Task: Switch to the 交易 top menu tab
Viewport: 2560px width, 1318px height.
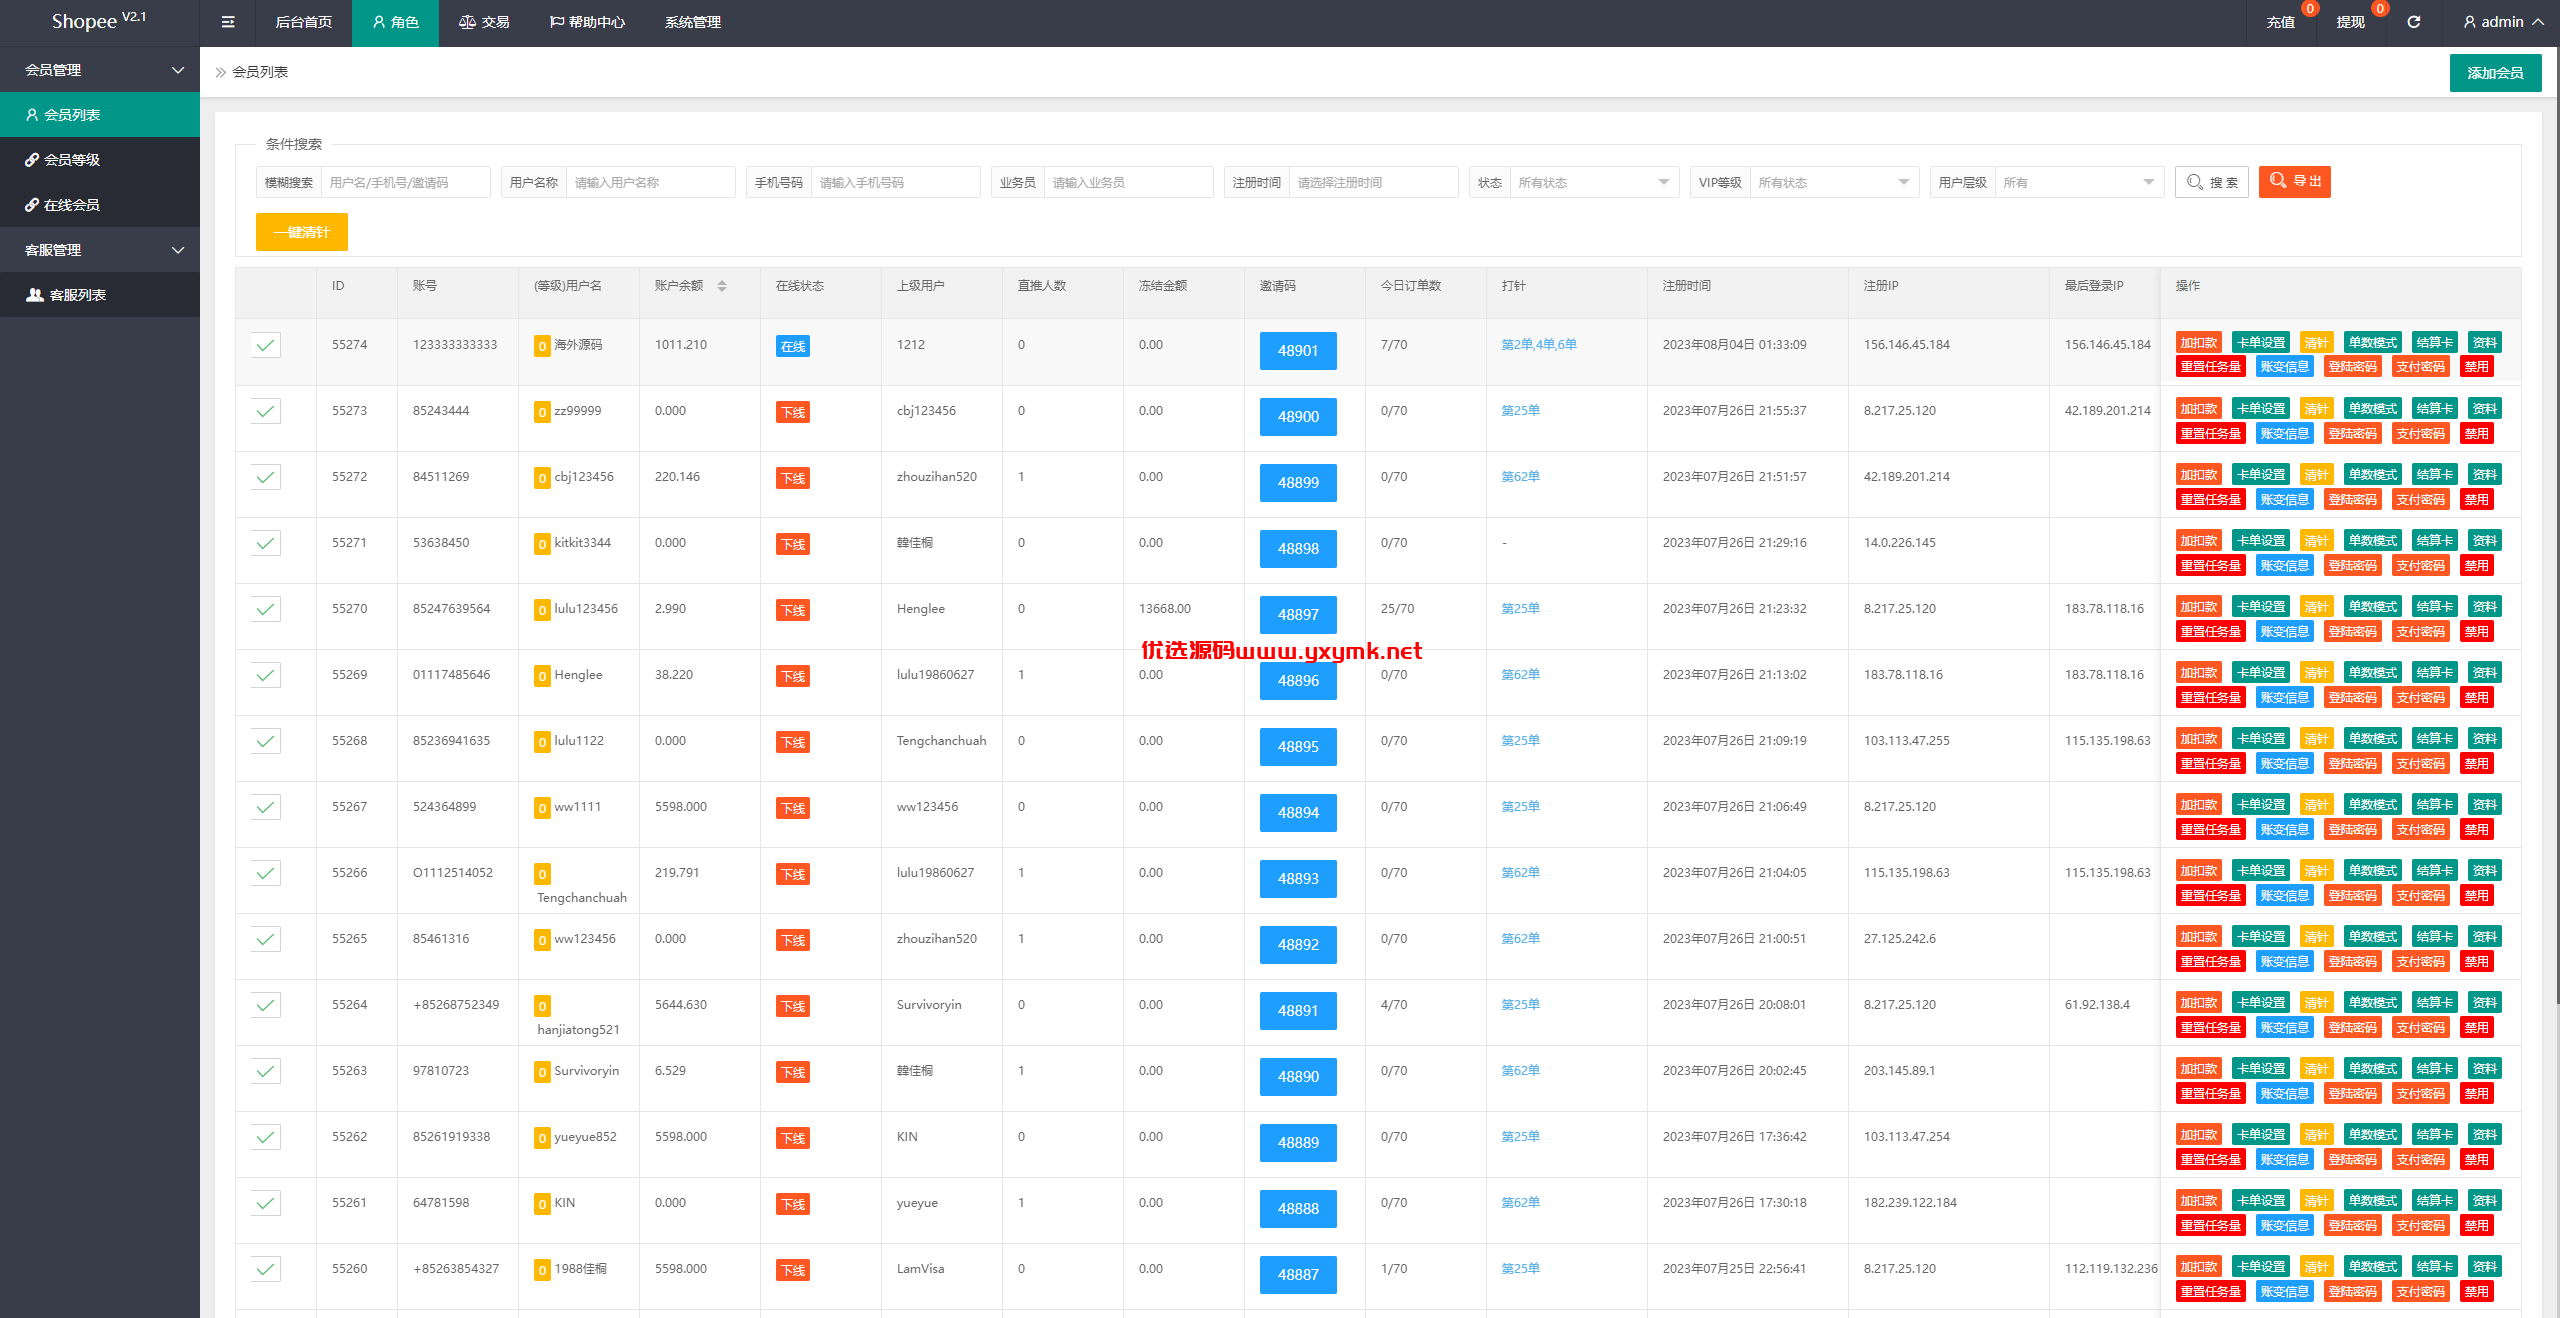Action: click(x=484, y=22)
